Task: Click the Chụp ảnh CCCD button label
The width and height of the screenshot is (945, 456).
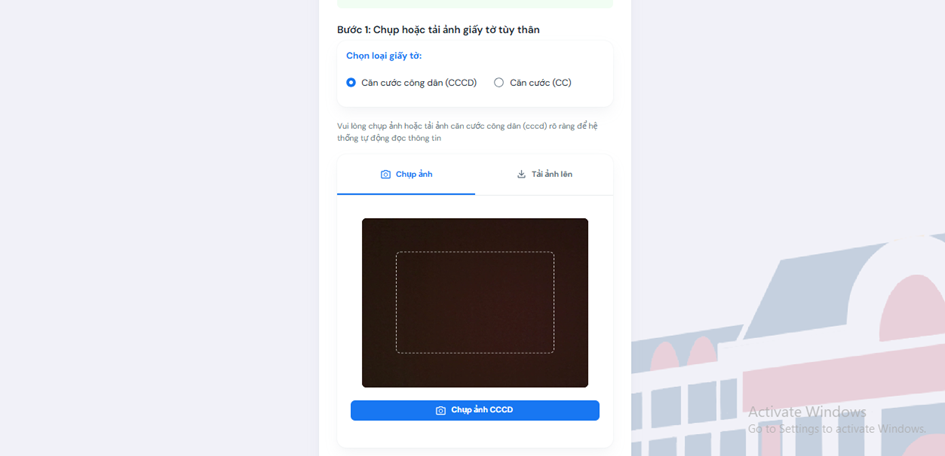Action: (482, 410)
